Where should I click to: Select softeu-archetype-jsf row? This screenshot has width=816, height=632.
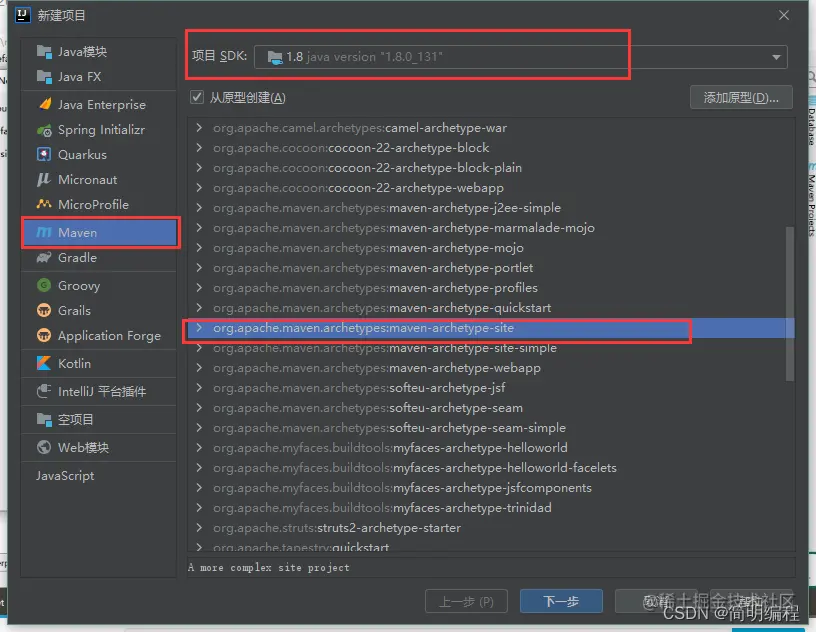491,388
